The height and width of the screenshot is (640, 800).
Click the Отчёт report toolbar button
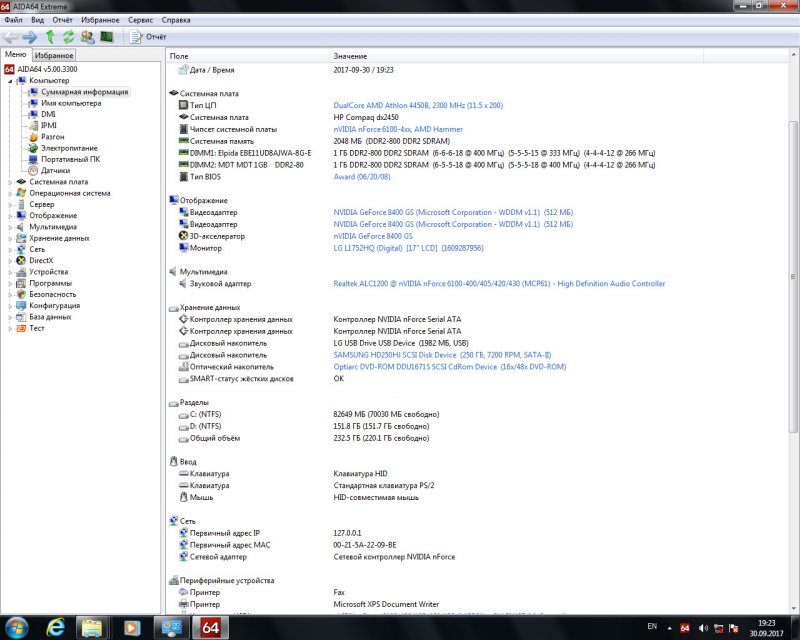(147, 37)
